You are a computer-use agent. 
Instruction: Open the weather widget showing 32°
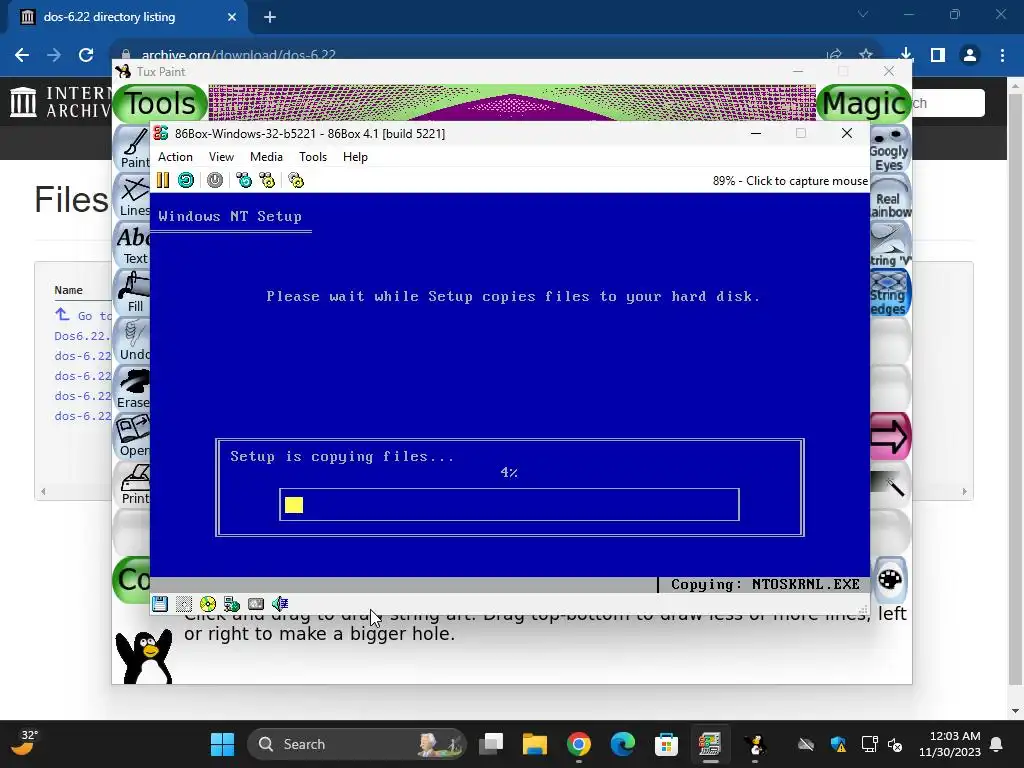coord(23,743)
